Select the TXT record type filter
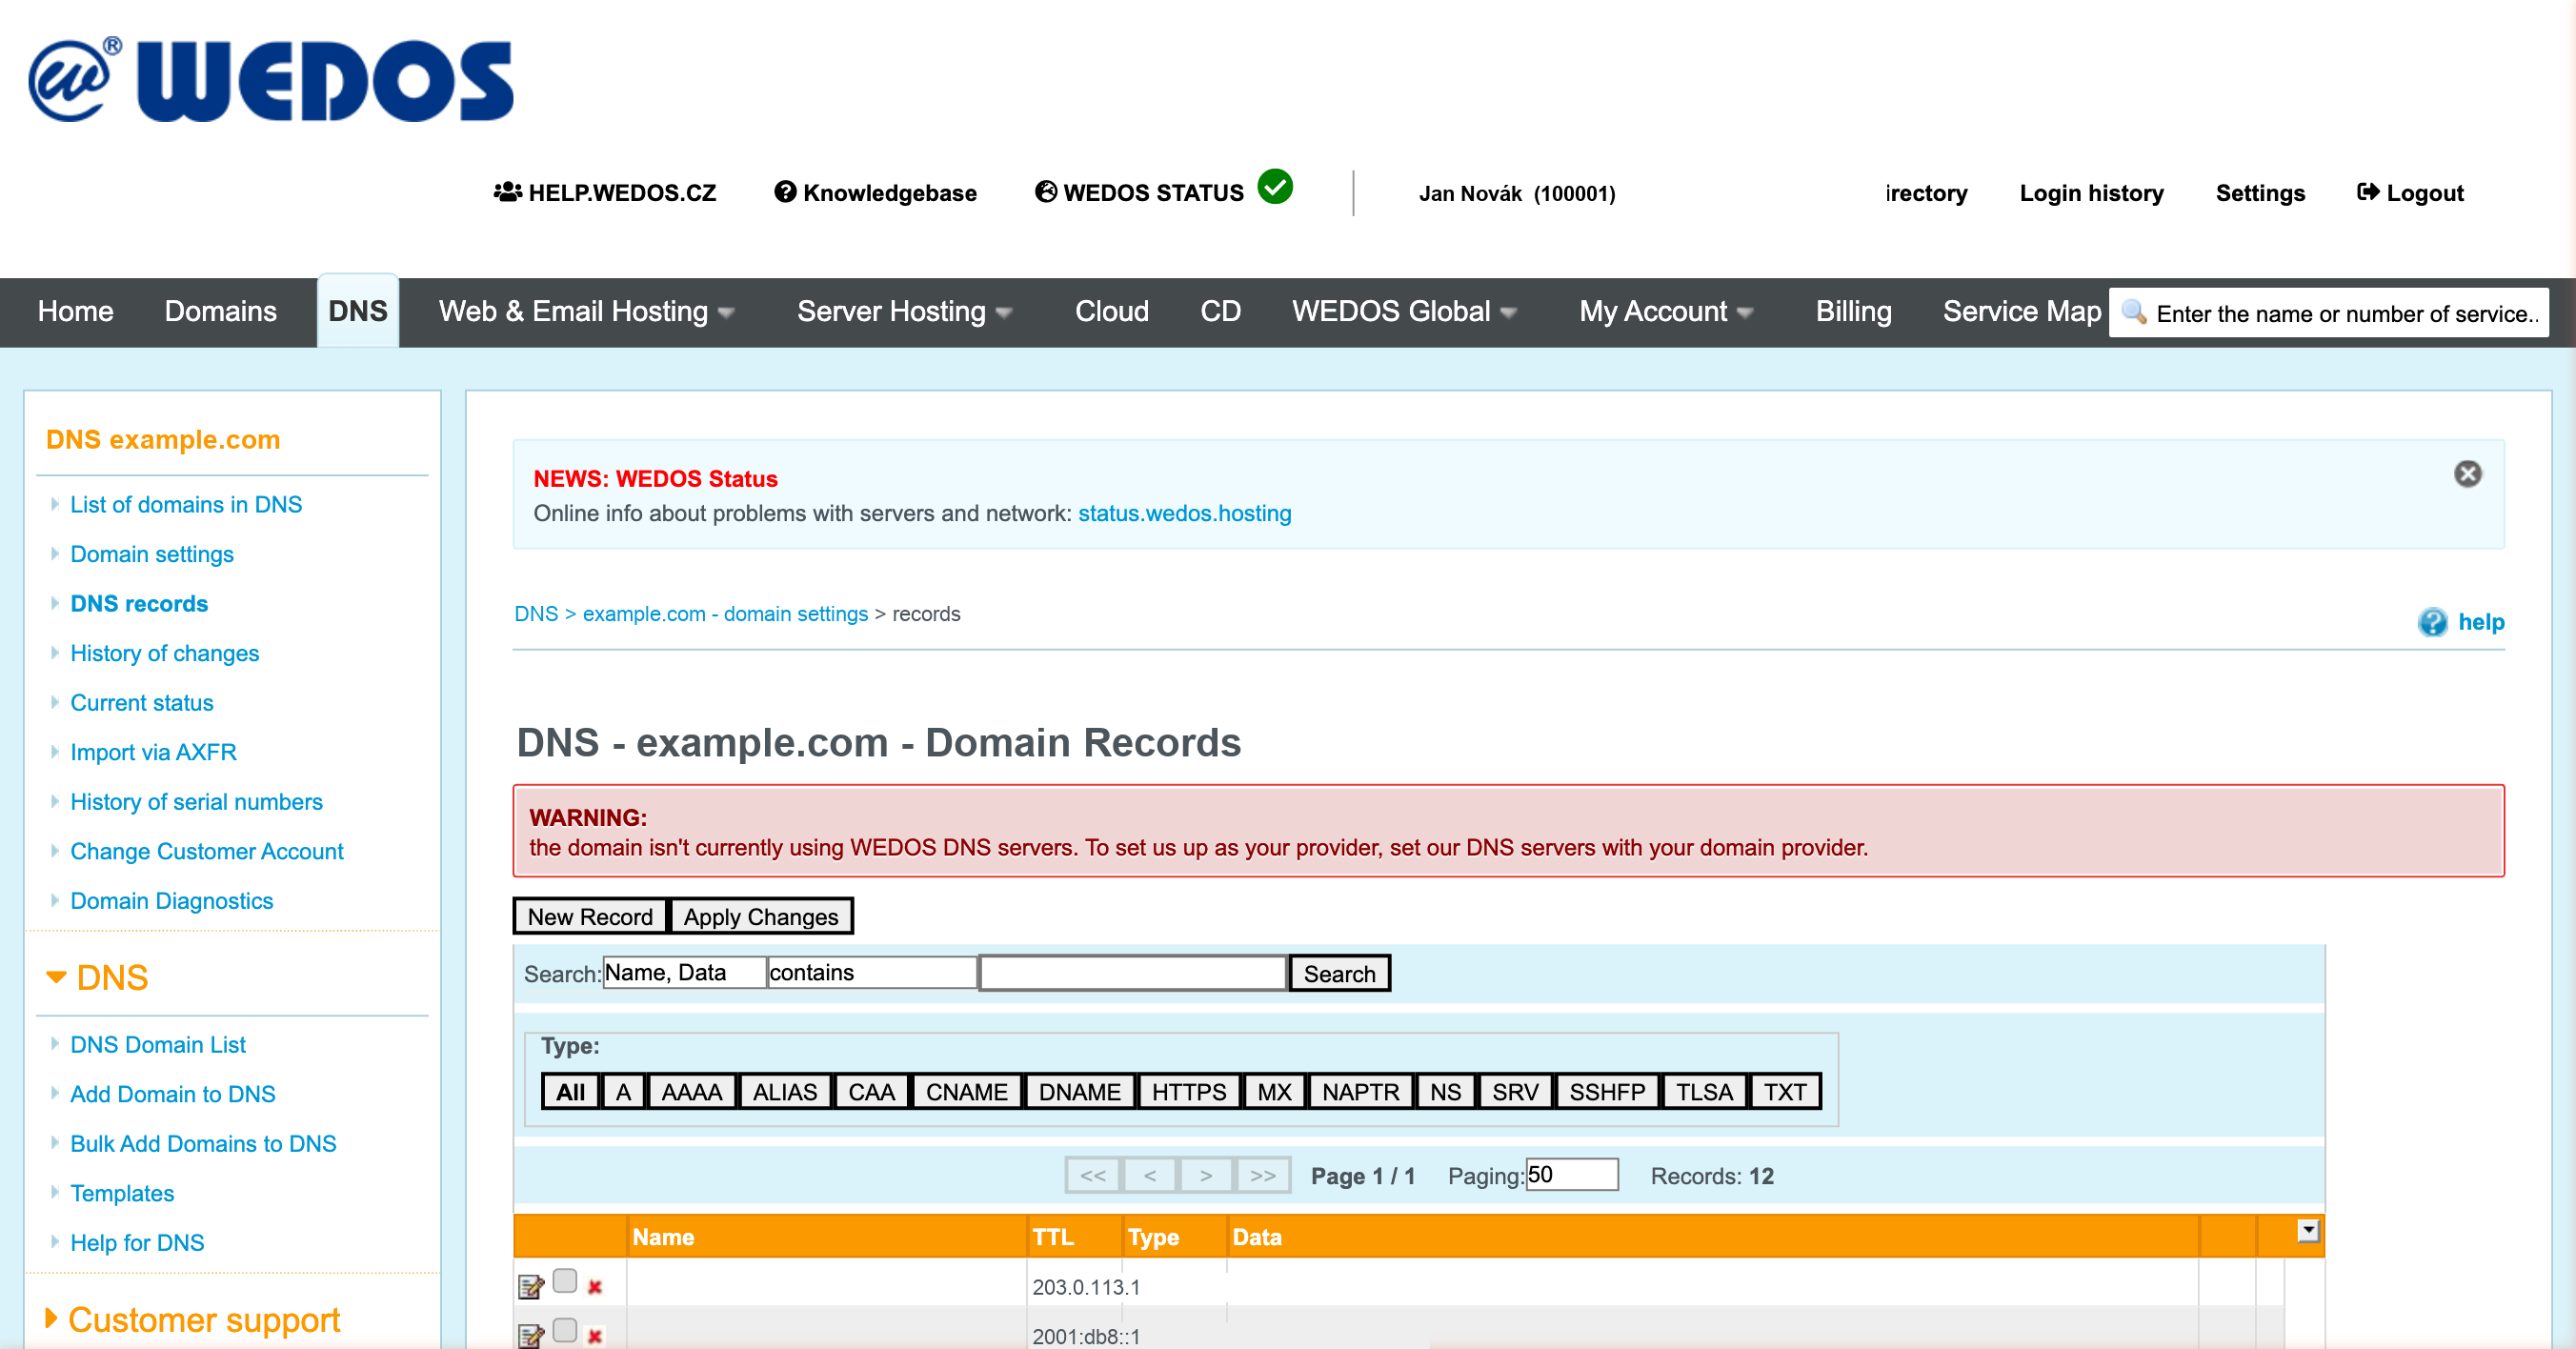 point(1784,1091)
